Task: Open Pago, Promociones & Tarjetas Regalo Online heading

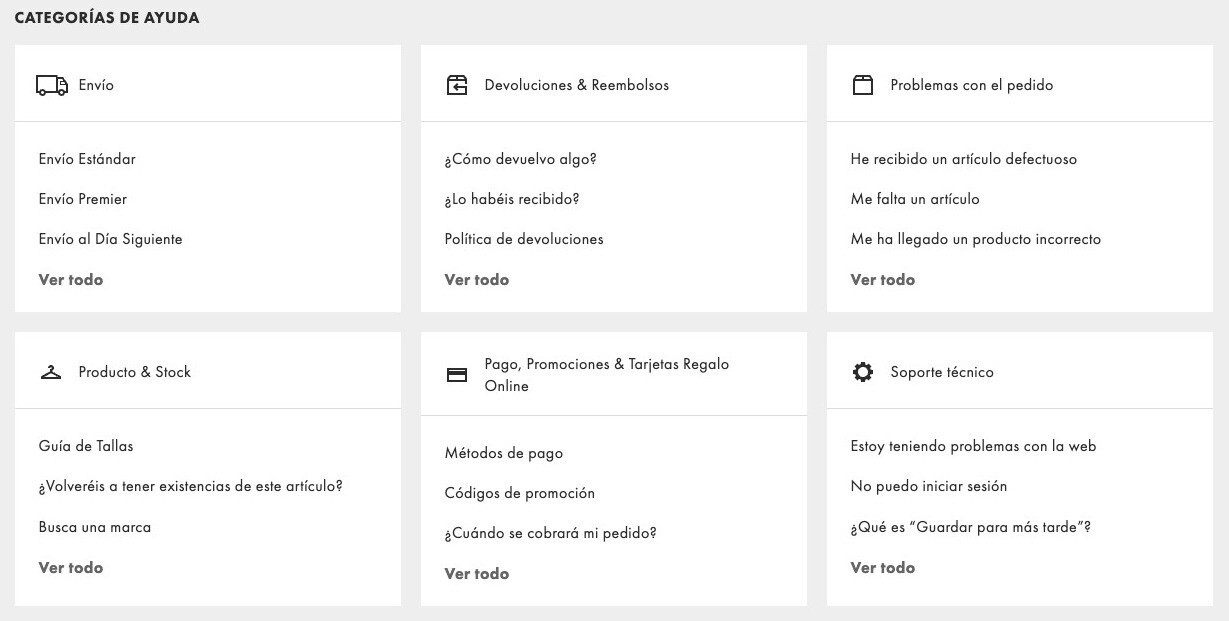Action: [607, 375]
